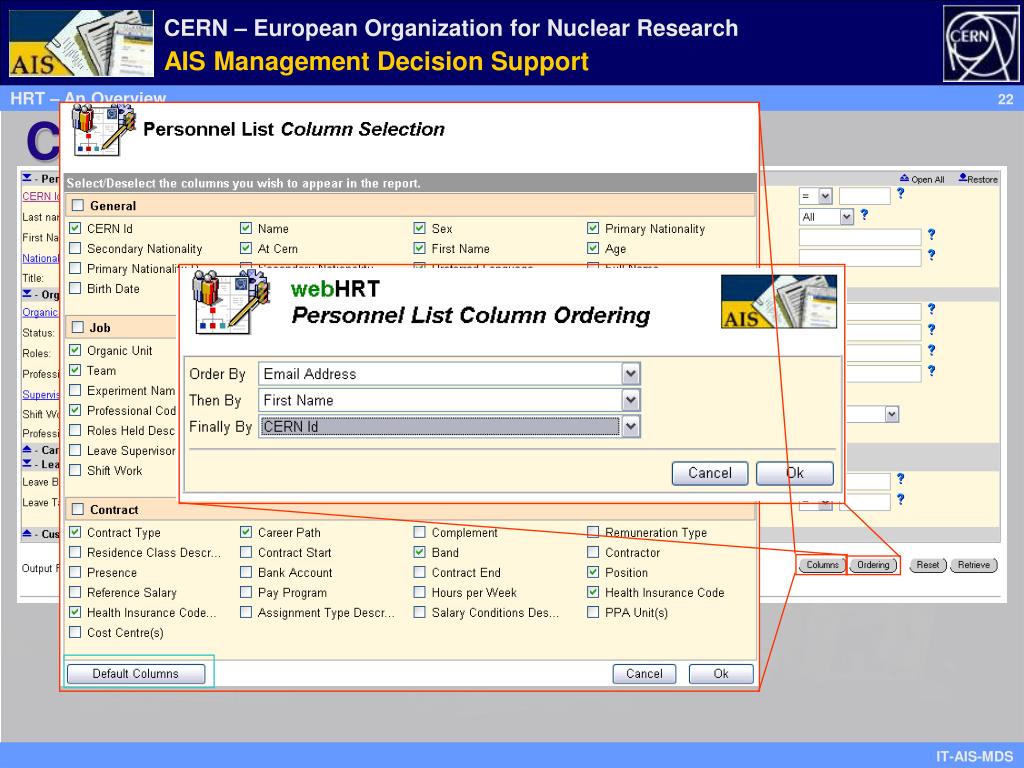The height and width of the screenshot is (768, 1024).
Task: Check the Complement column
Action: tap(419, 532)
